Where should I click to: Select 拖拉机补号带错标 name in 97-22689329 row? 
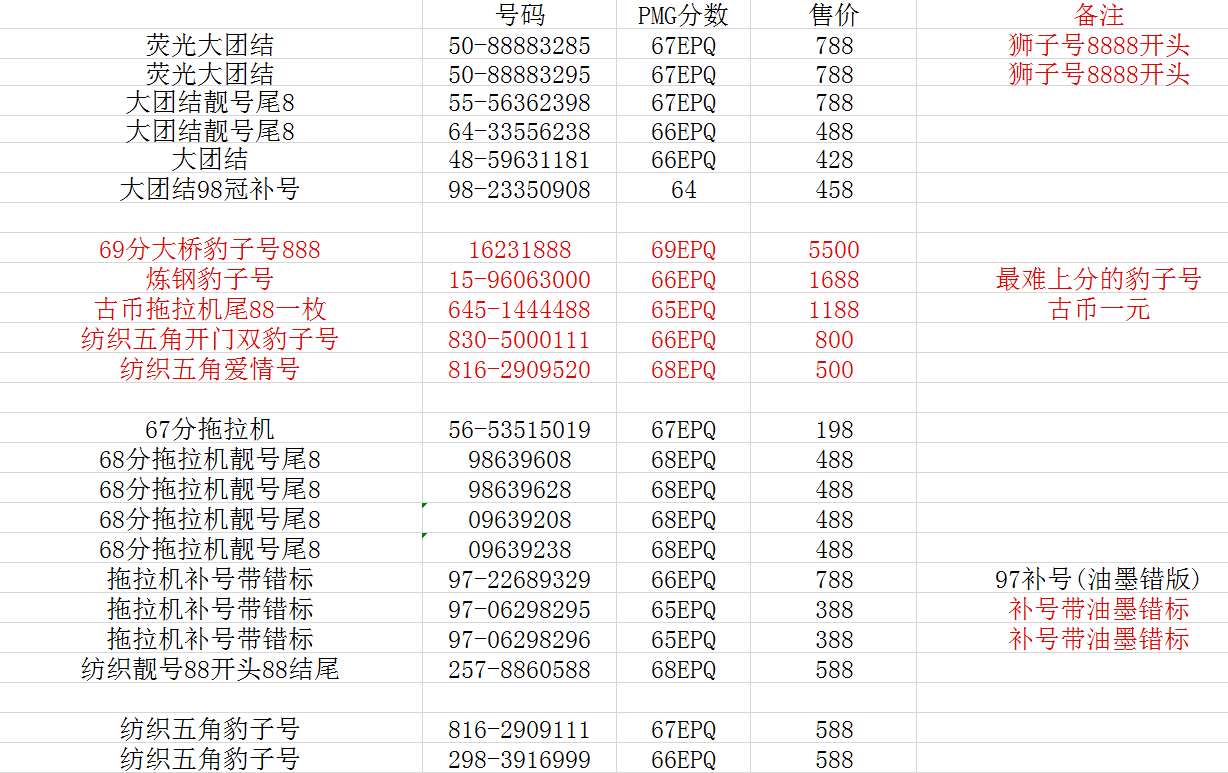click(210, 579)
